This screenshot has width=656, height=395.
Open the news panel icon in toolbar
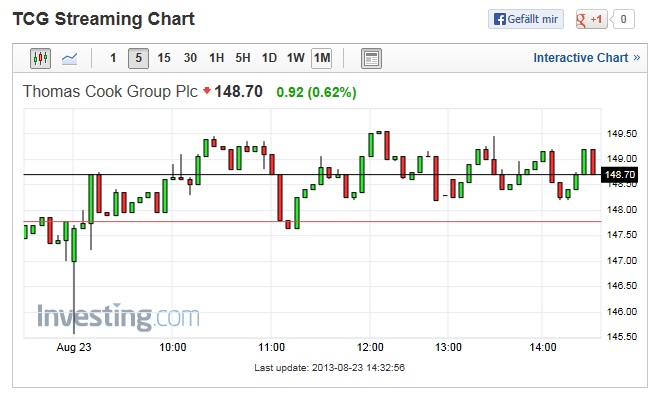pos(371,58)
